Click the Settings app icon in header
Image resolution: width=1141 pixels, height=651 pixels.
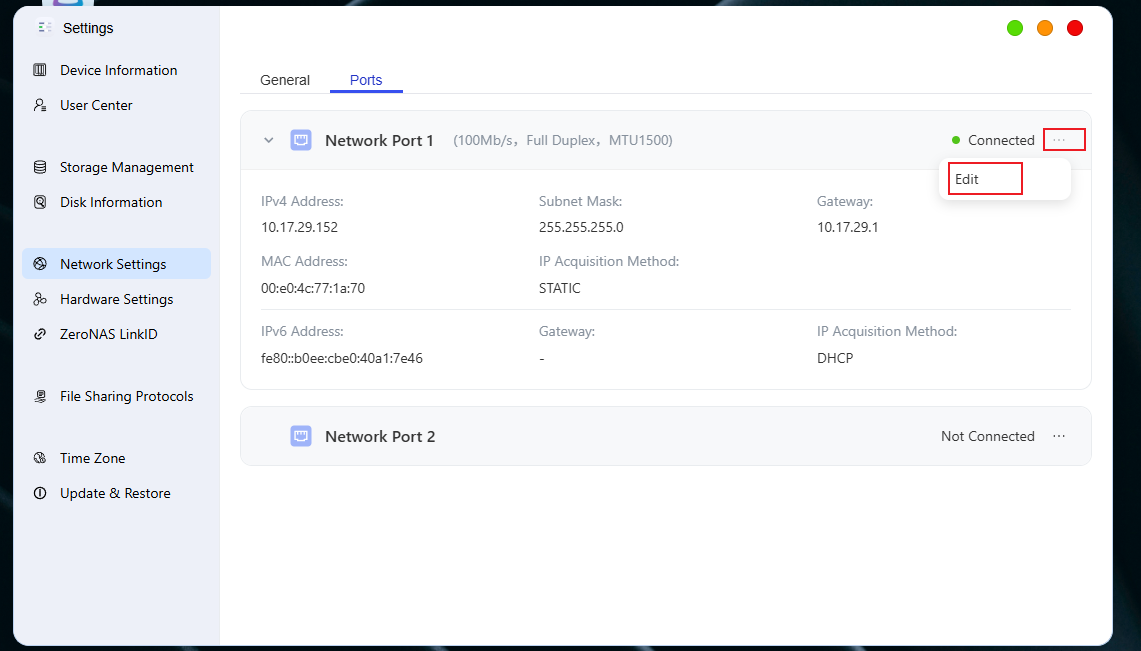44,28
